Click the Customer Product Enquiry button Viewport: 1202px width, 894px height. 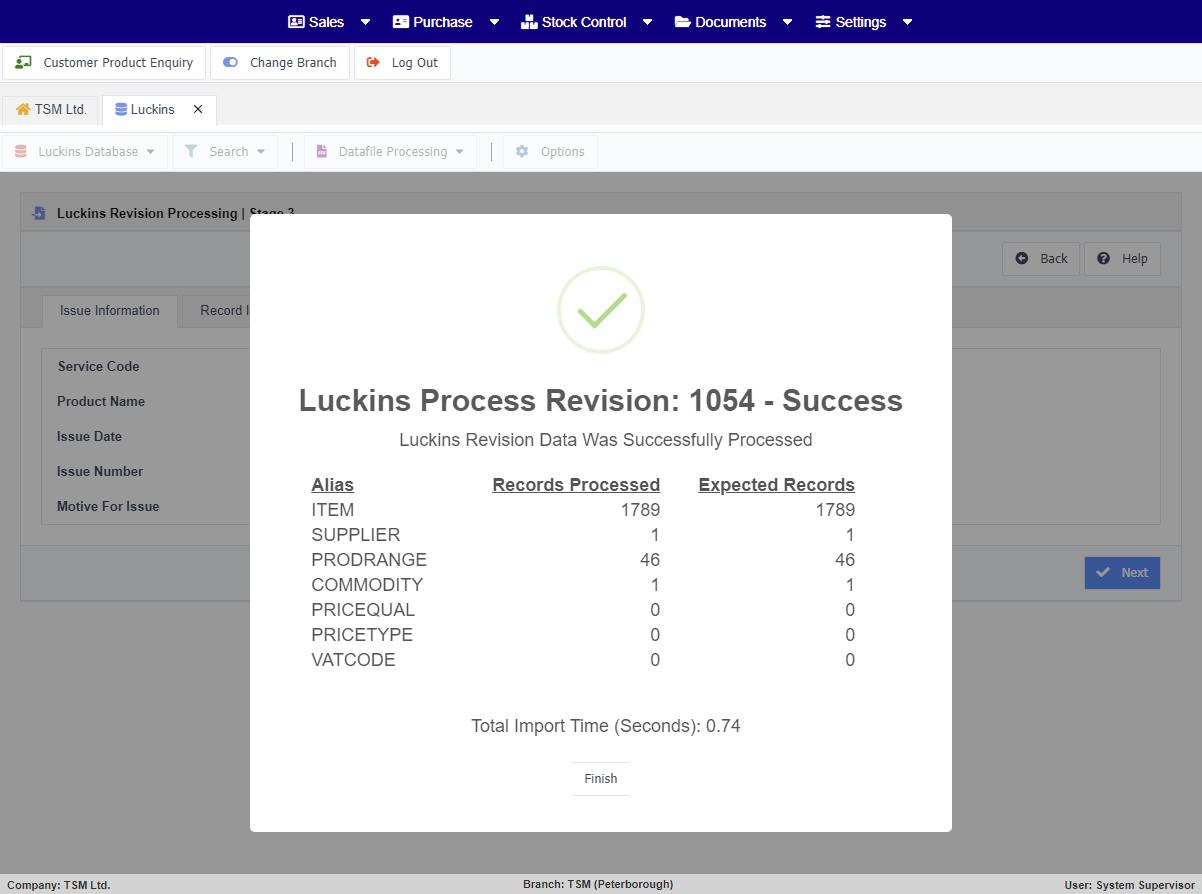[104, 62]
